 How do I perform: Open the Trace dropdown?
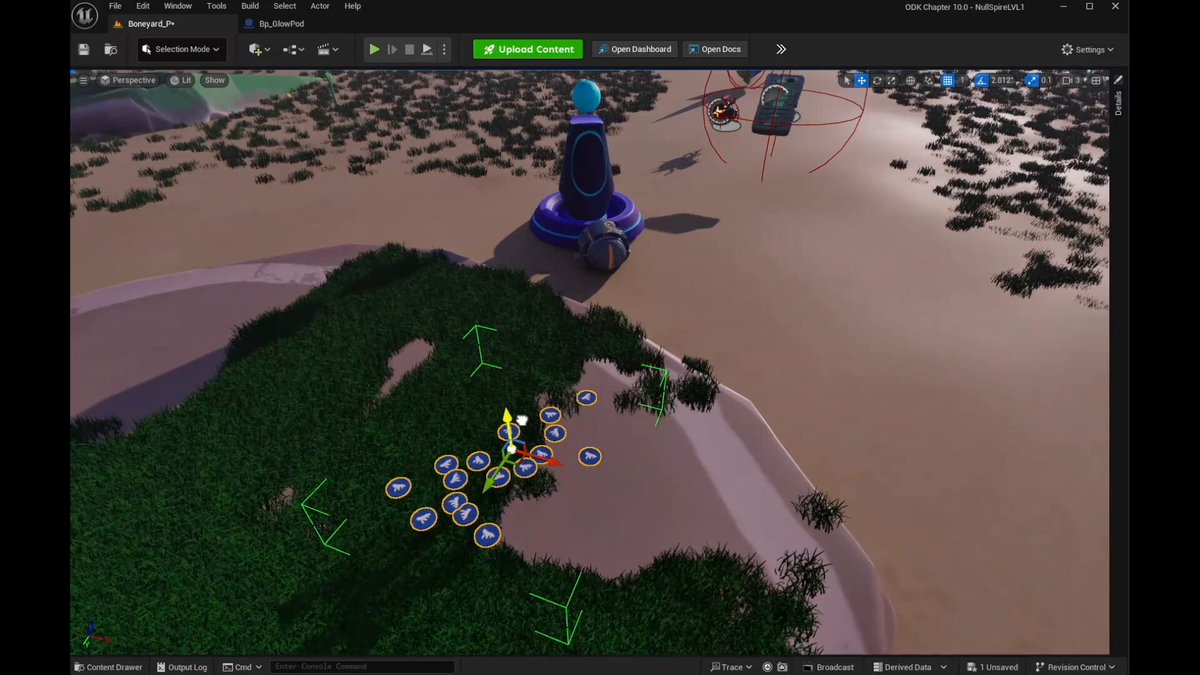731,667
